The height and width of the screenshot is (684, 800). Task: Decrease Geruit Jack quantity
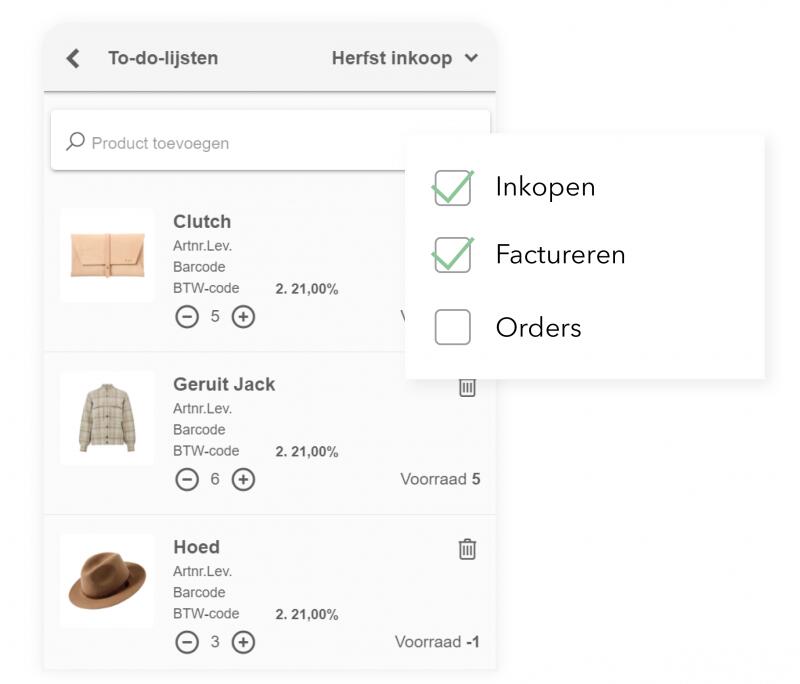tap(187, 479)
